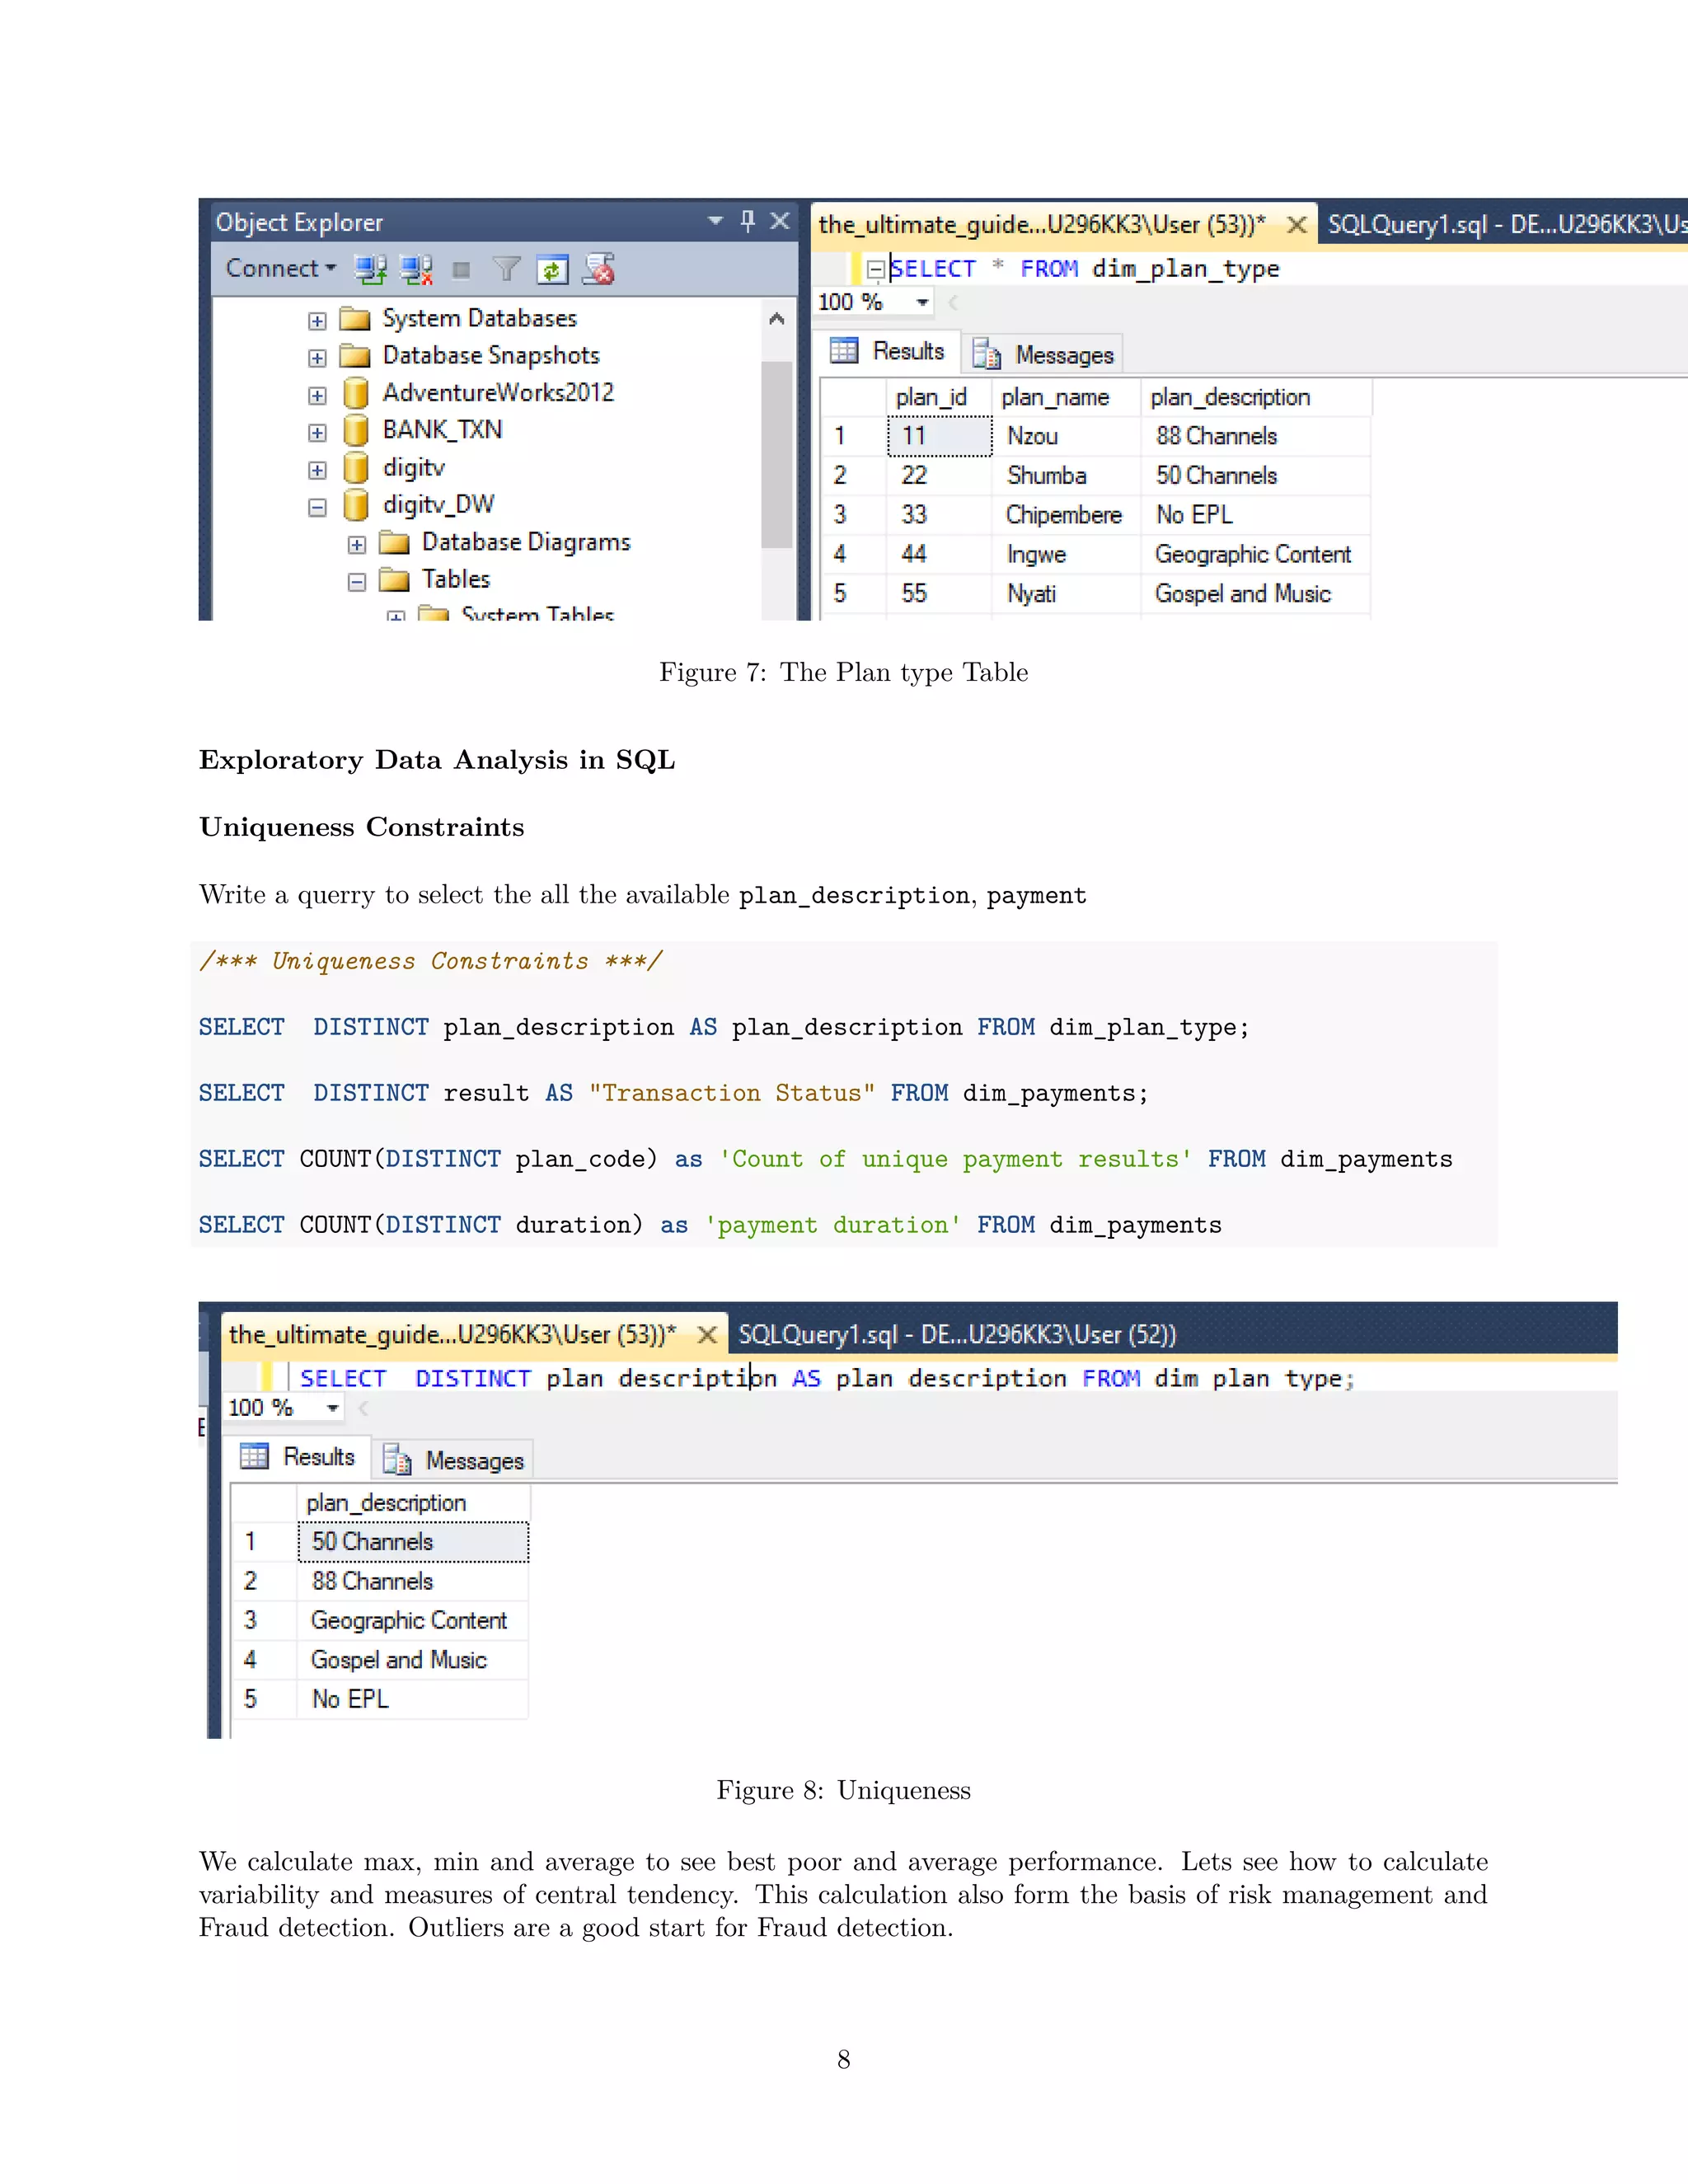
Task: Select the BANK_TXN tree item
Action: pyautogui.click(x=442, y=430)
